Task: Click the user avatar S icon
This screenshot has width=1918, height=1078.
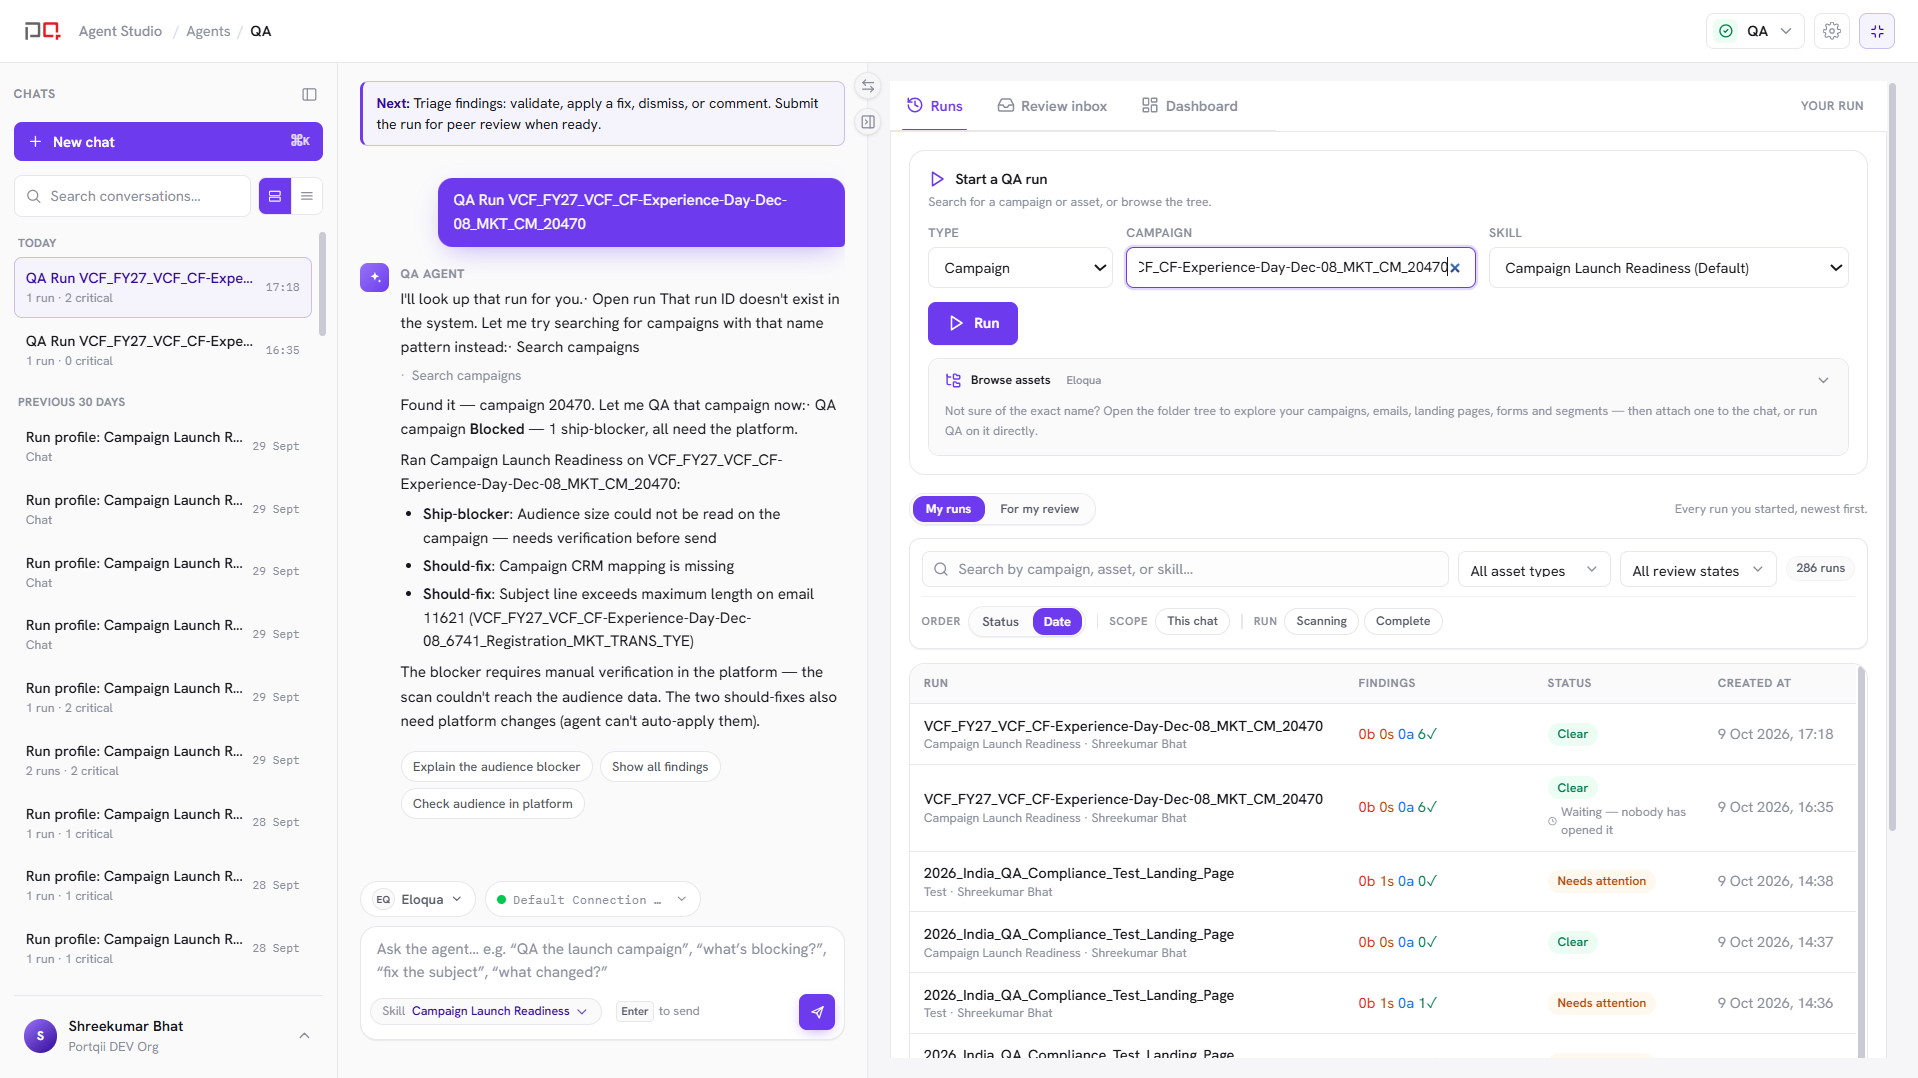Action: click(40, 1036)
